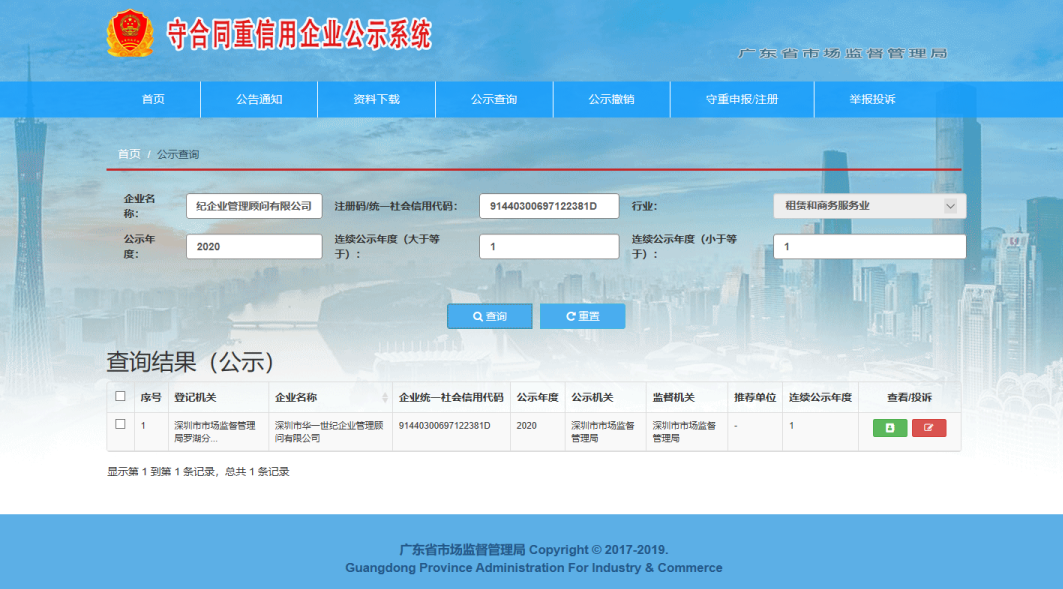Open the 举报投诉 tab
Screen dimensions: 1063x589
point(875,99)
